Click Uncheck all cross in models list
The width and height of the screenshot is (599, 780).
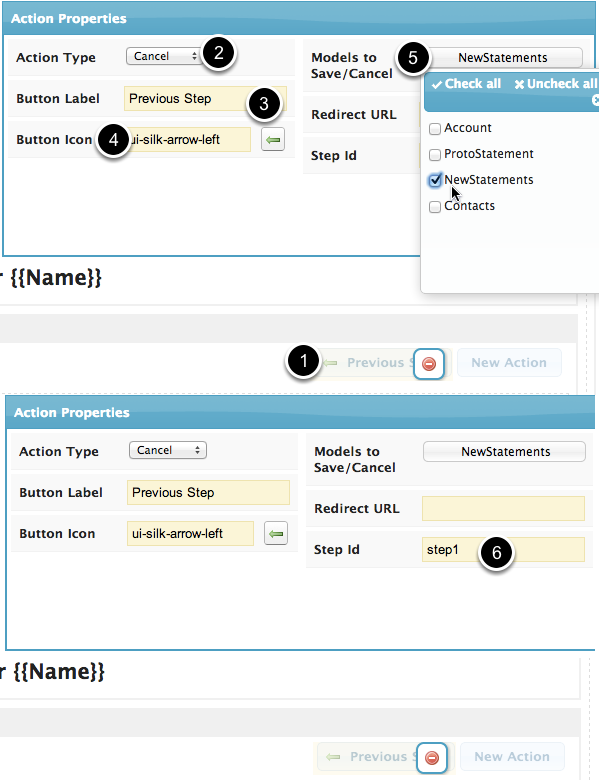(519, 85)
